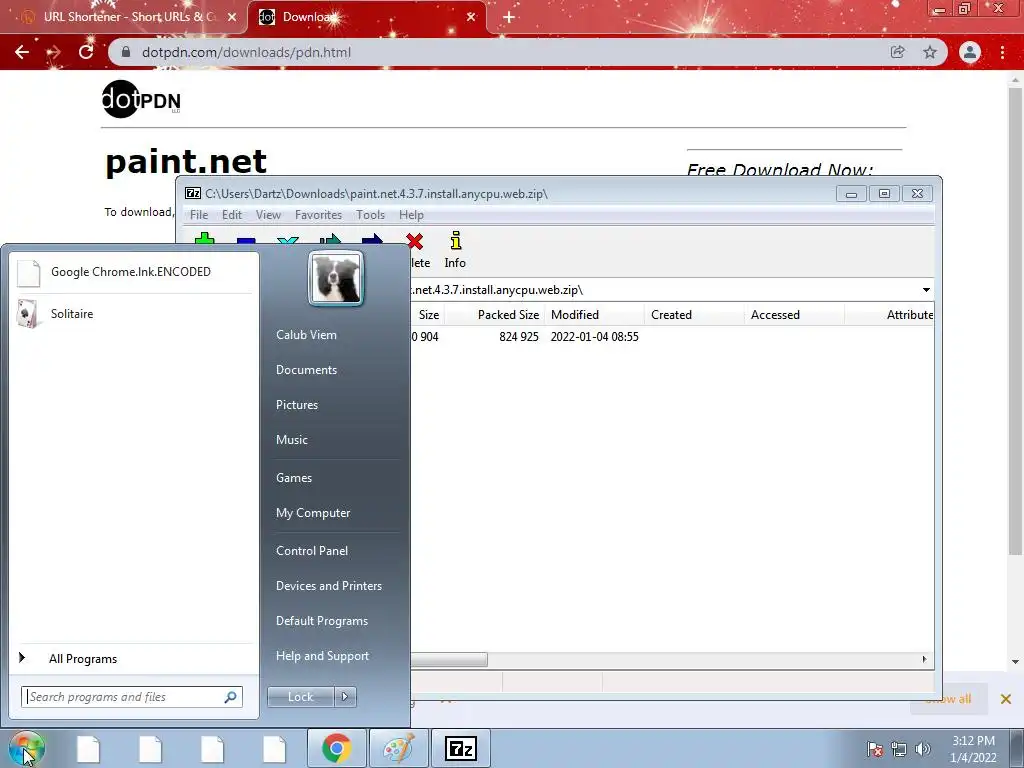Open the Paint palette taskbar icon
This screenshot has height=768, width=1024.
coord(398,748)
